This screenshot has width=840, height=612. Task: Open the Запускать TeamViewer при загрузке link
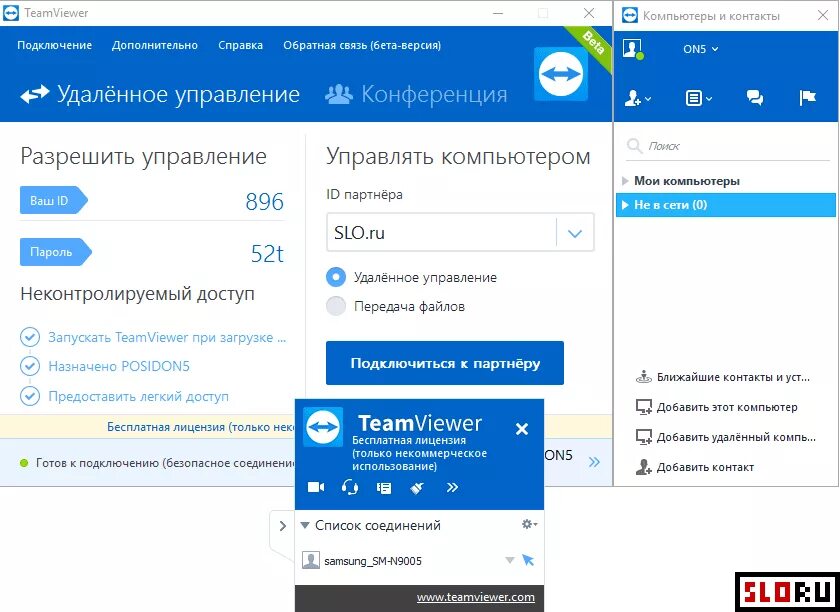point(167,338)
